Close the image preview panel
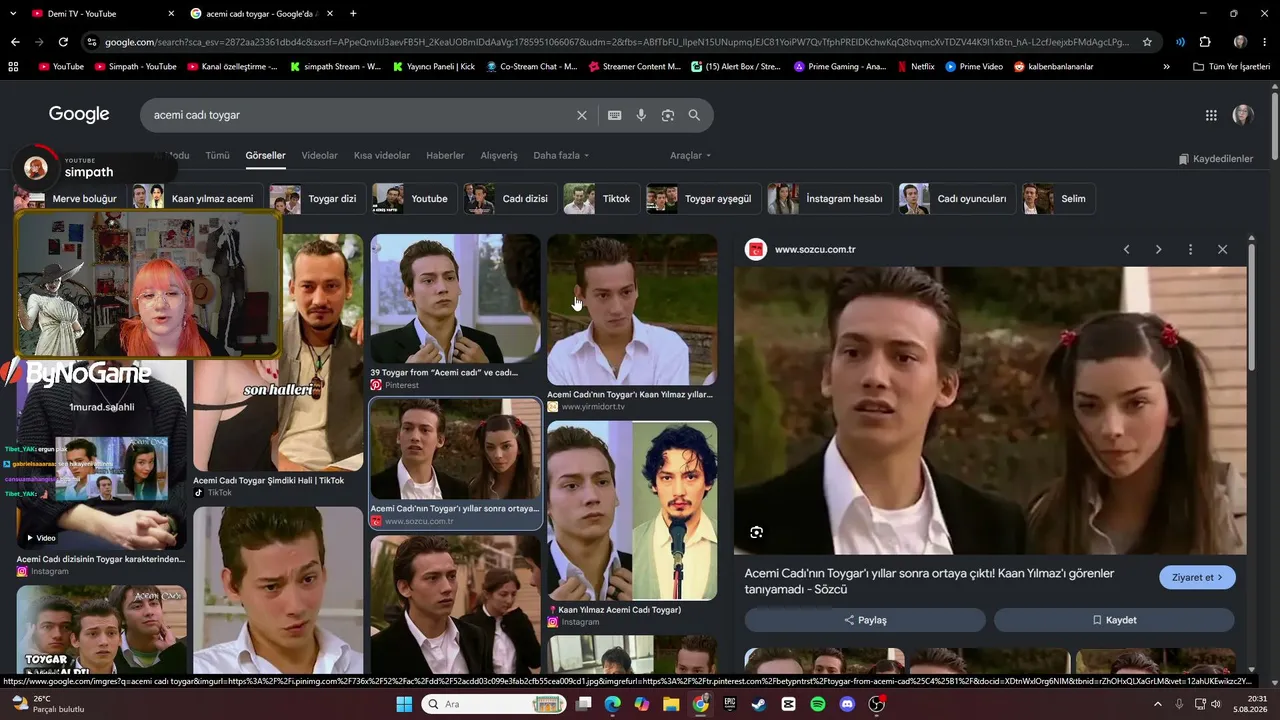This screenshot has height=720, width=1280. (1222, 249)
